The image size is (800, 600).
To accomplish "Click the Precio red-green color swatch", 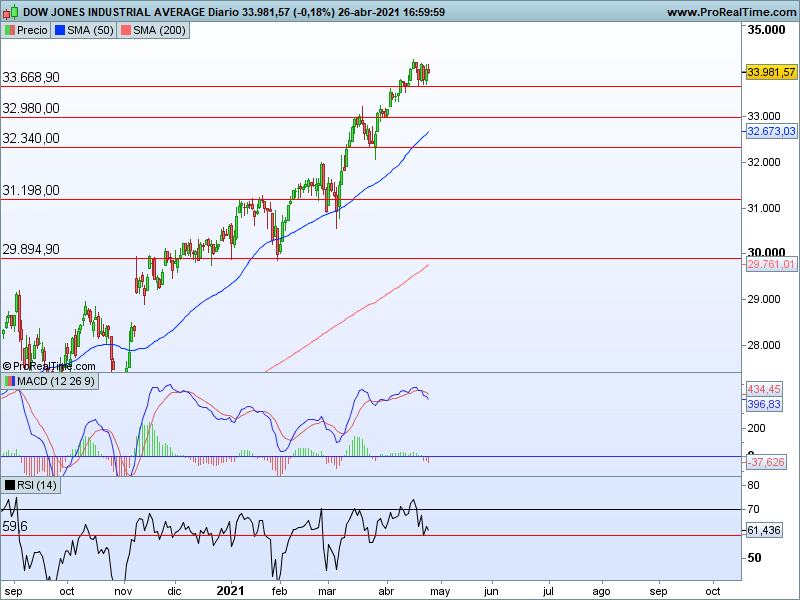I will pyautogui.click(x=10, y=30).
